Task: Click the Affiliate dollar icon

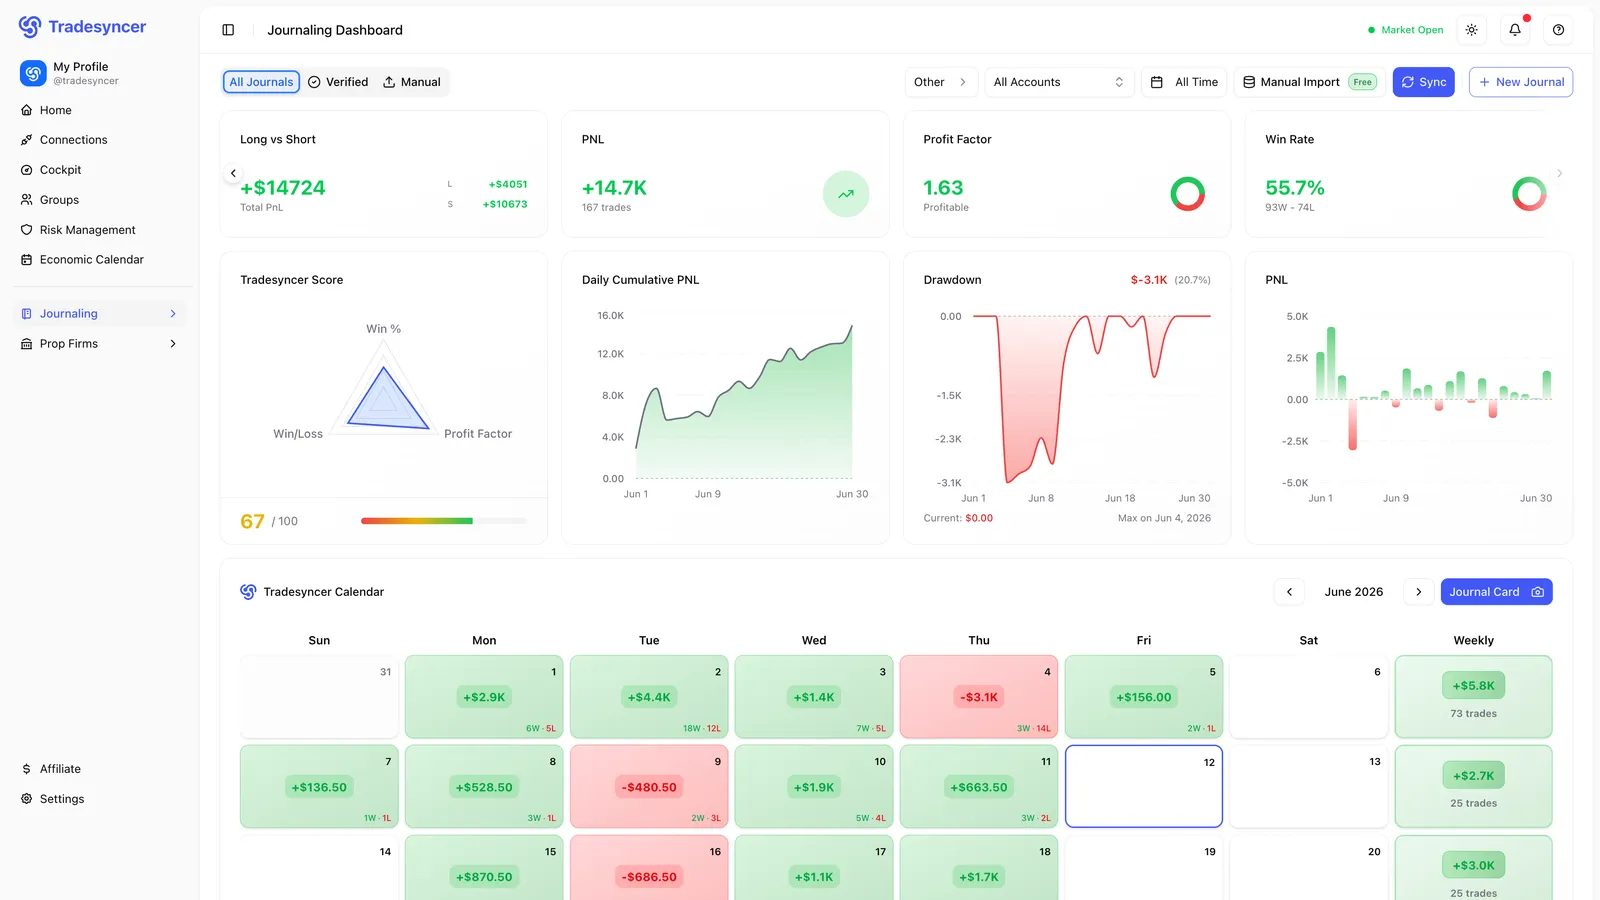Action: (x=27, y=769)
